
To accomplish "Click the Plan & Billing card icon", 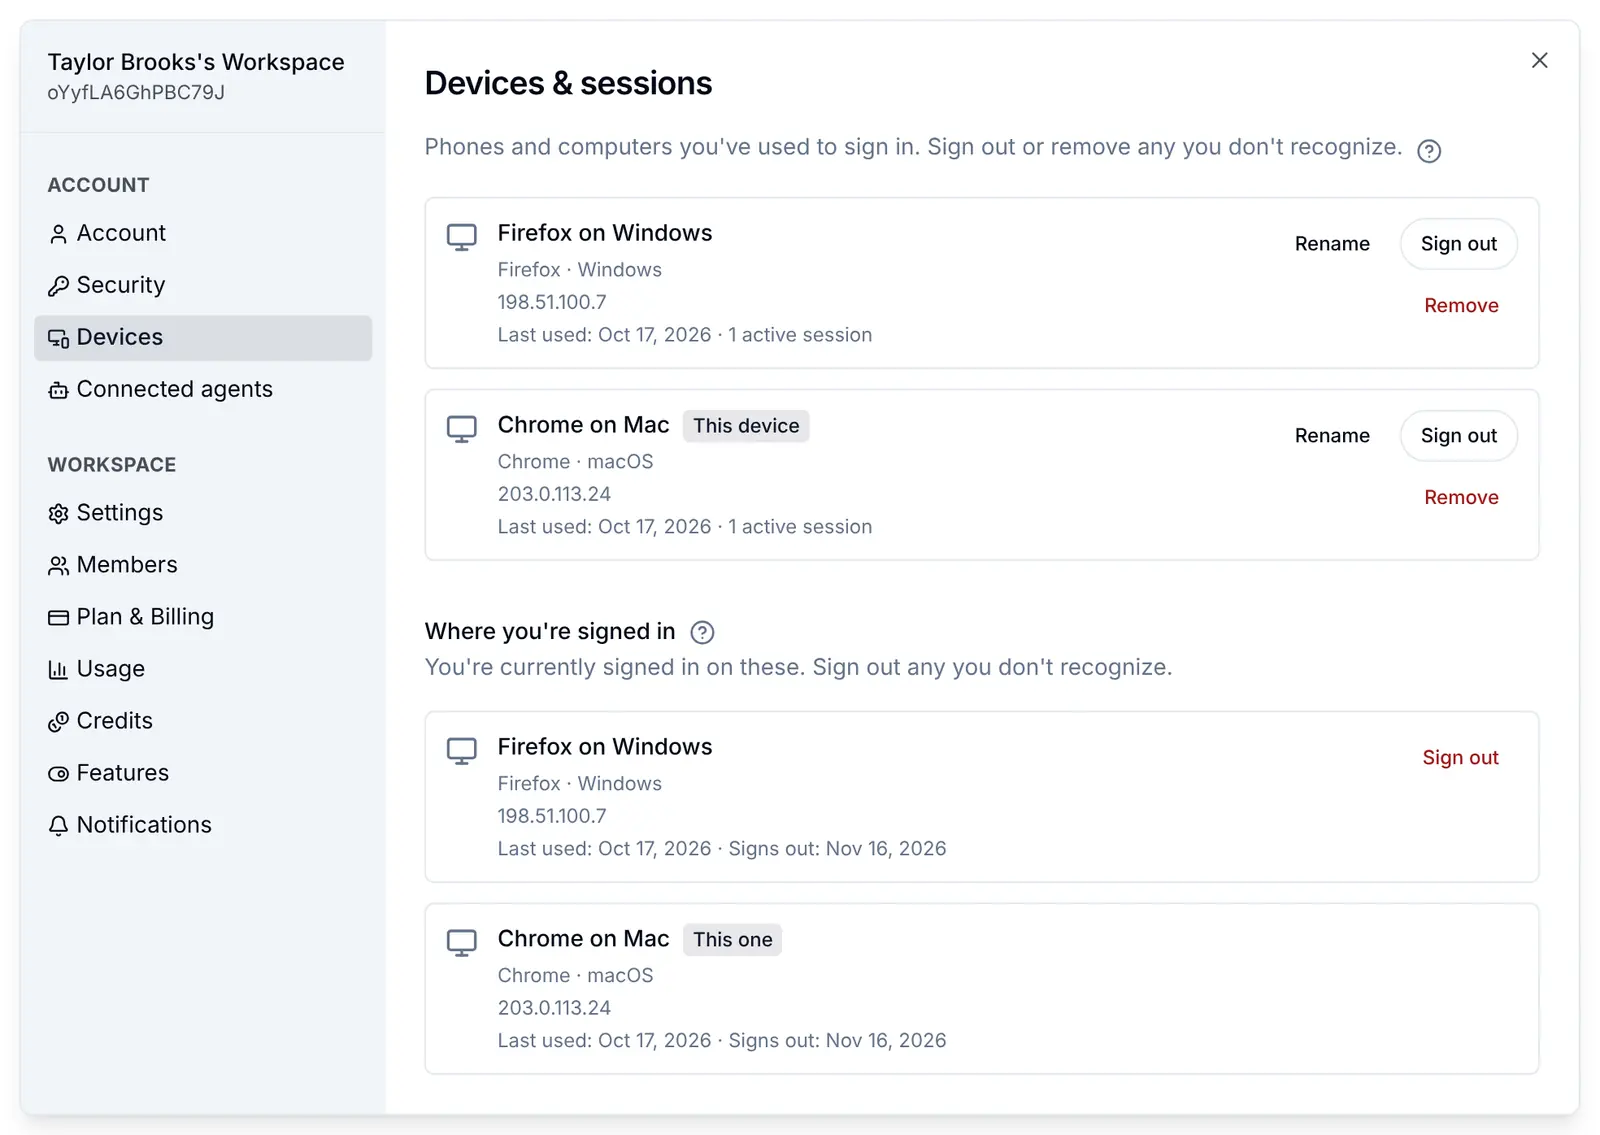I will point(58,617).
